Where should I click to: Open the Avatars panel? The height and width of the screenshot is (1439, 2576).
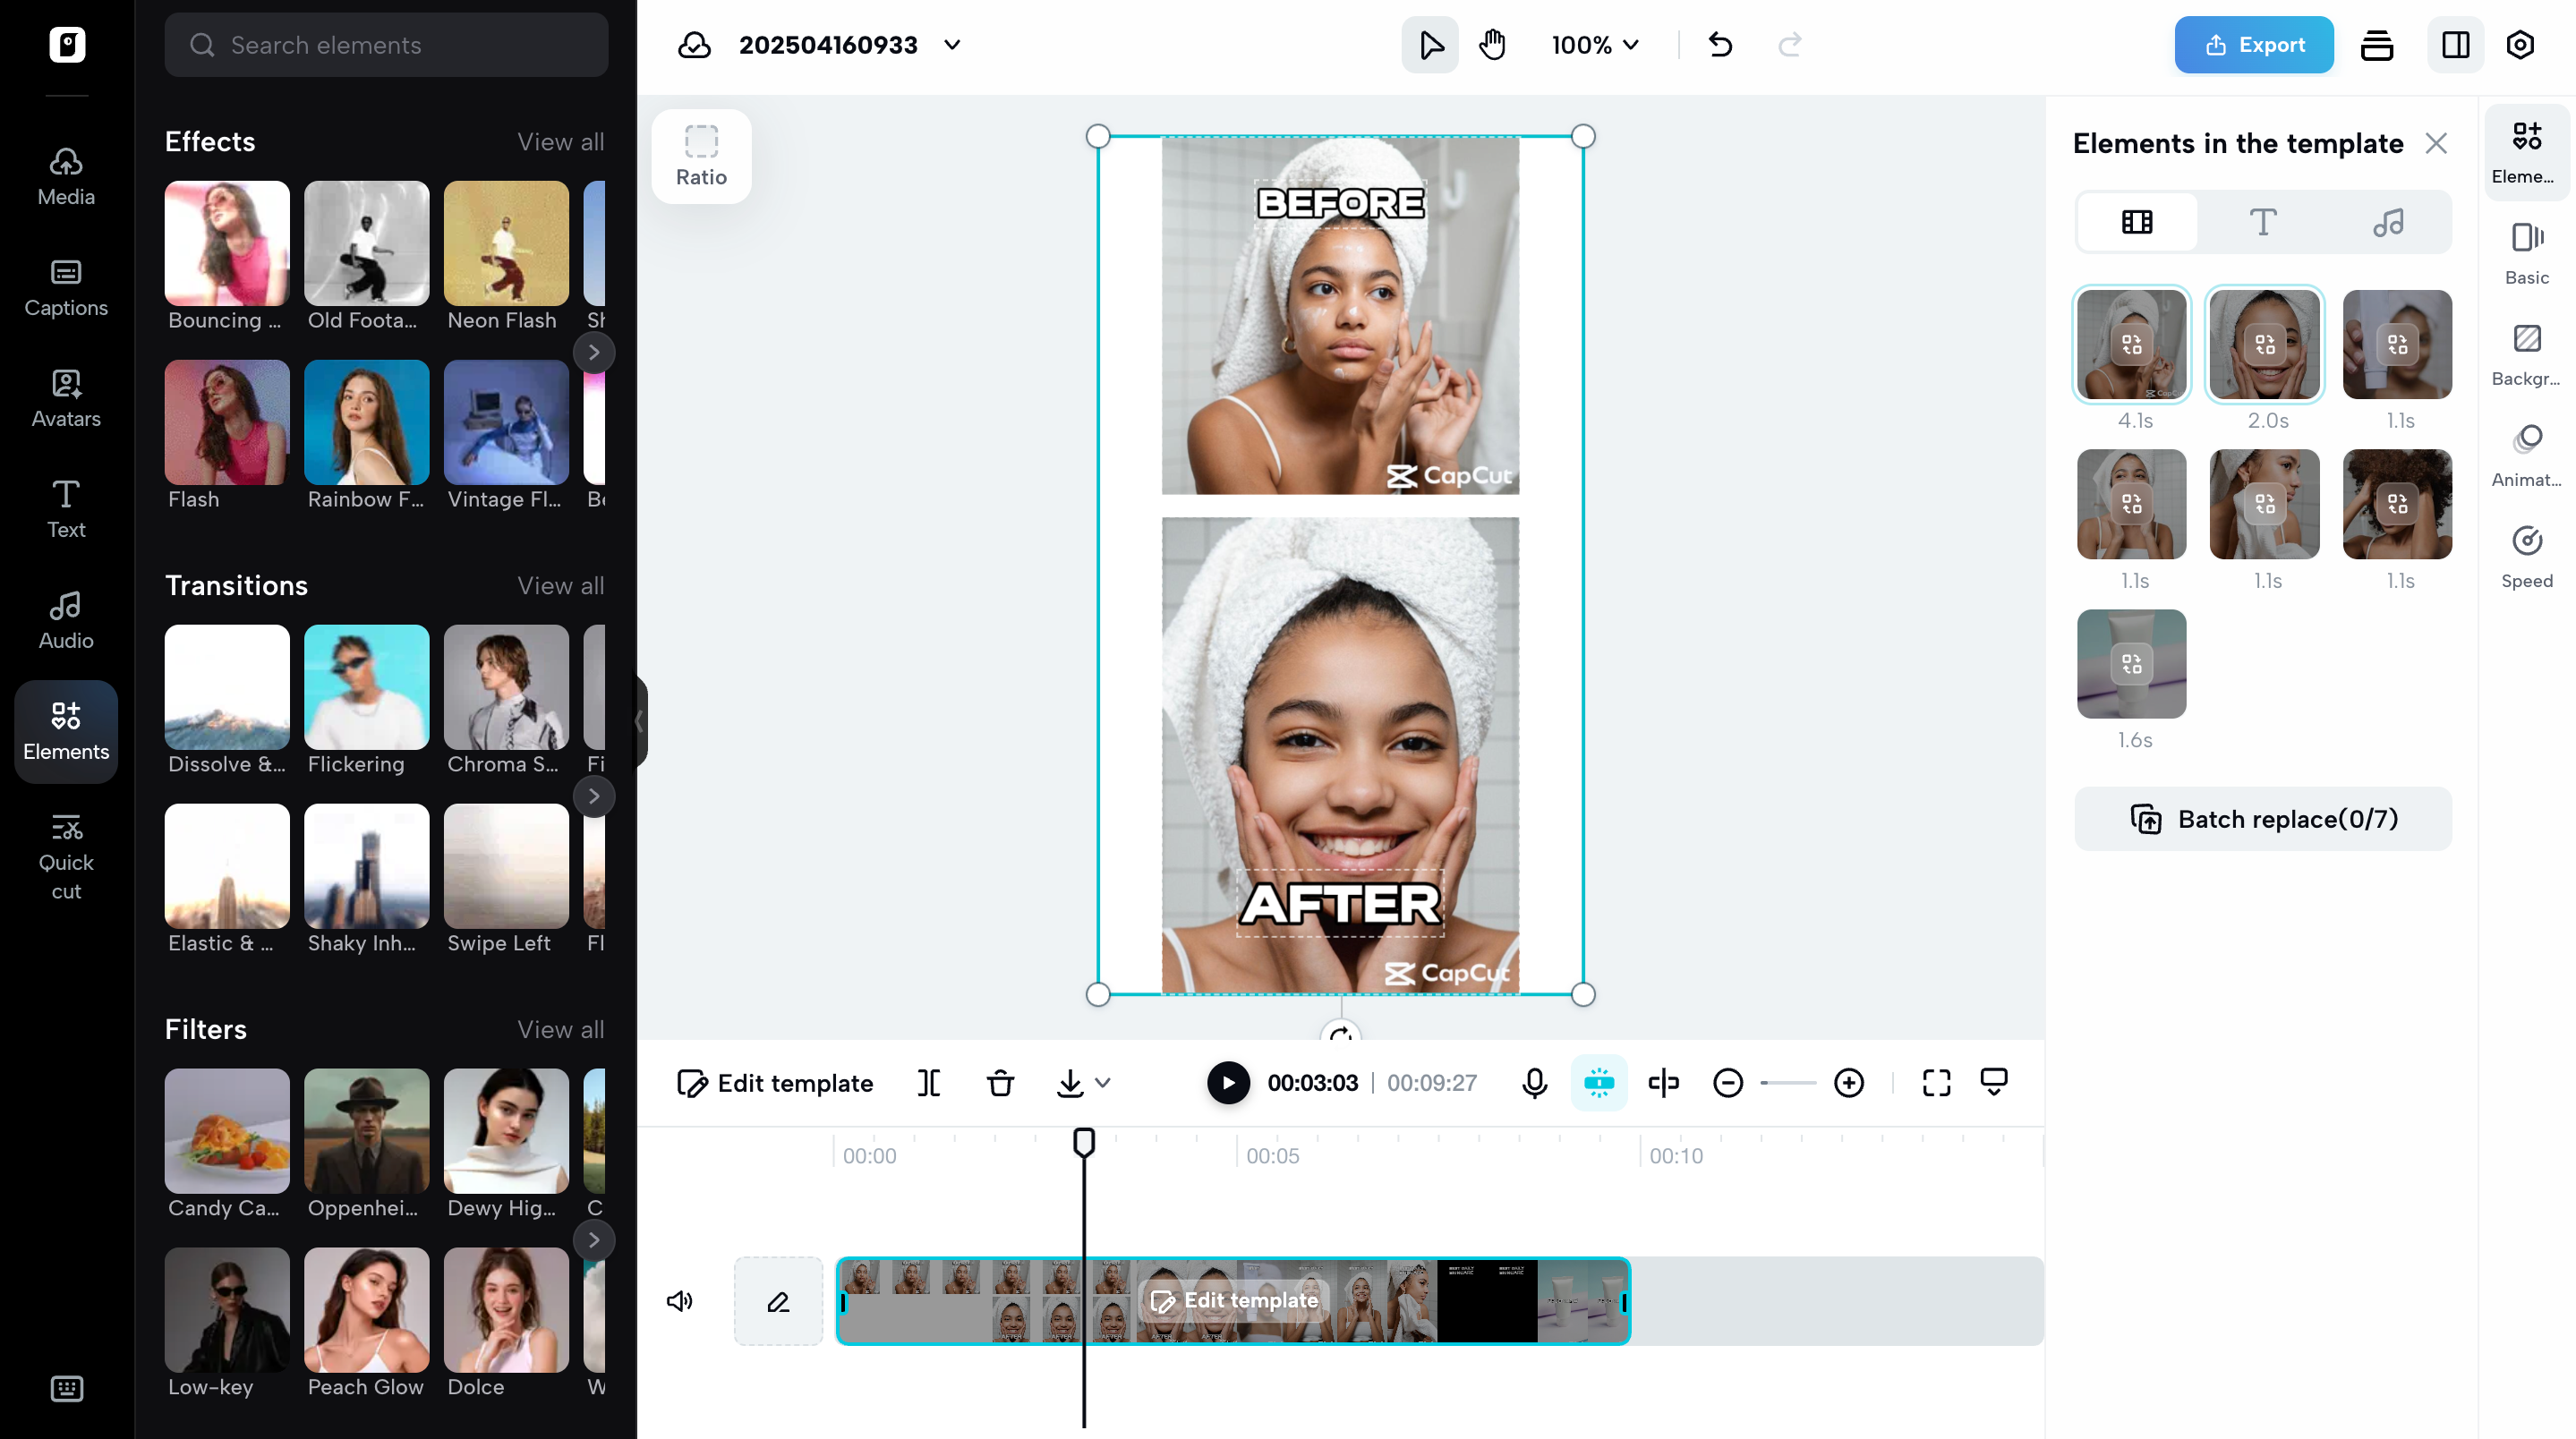(x=64, y=398)
